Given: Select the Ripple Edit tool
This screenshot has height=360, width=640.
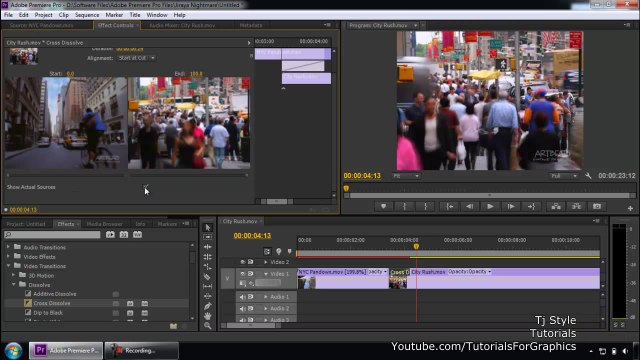Looking at the screenshot, I should tap(208, 247).
